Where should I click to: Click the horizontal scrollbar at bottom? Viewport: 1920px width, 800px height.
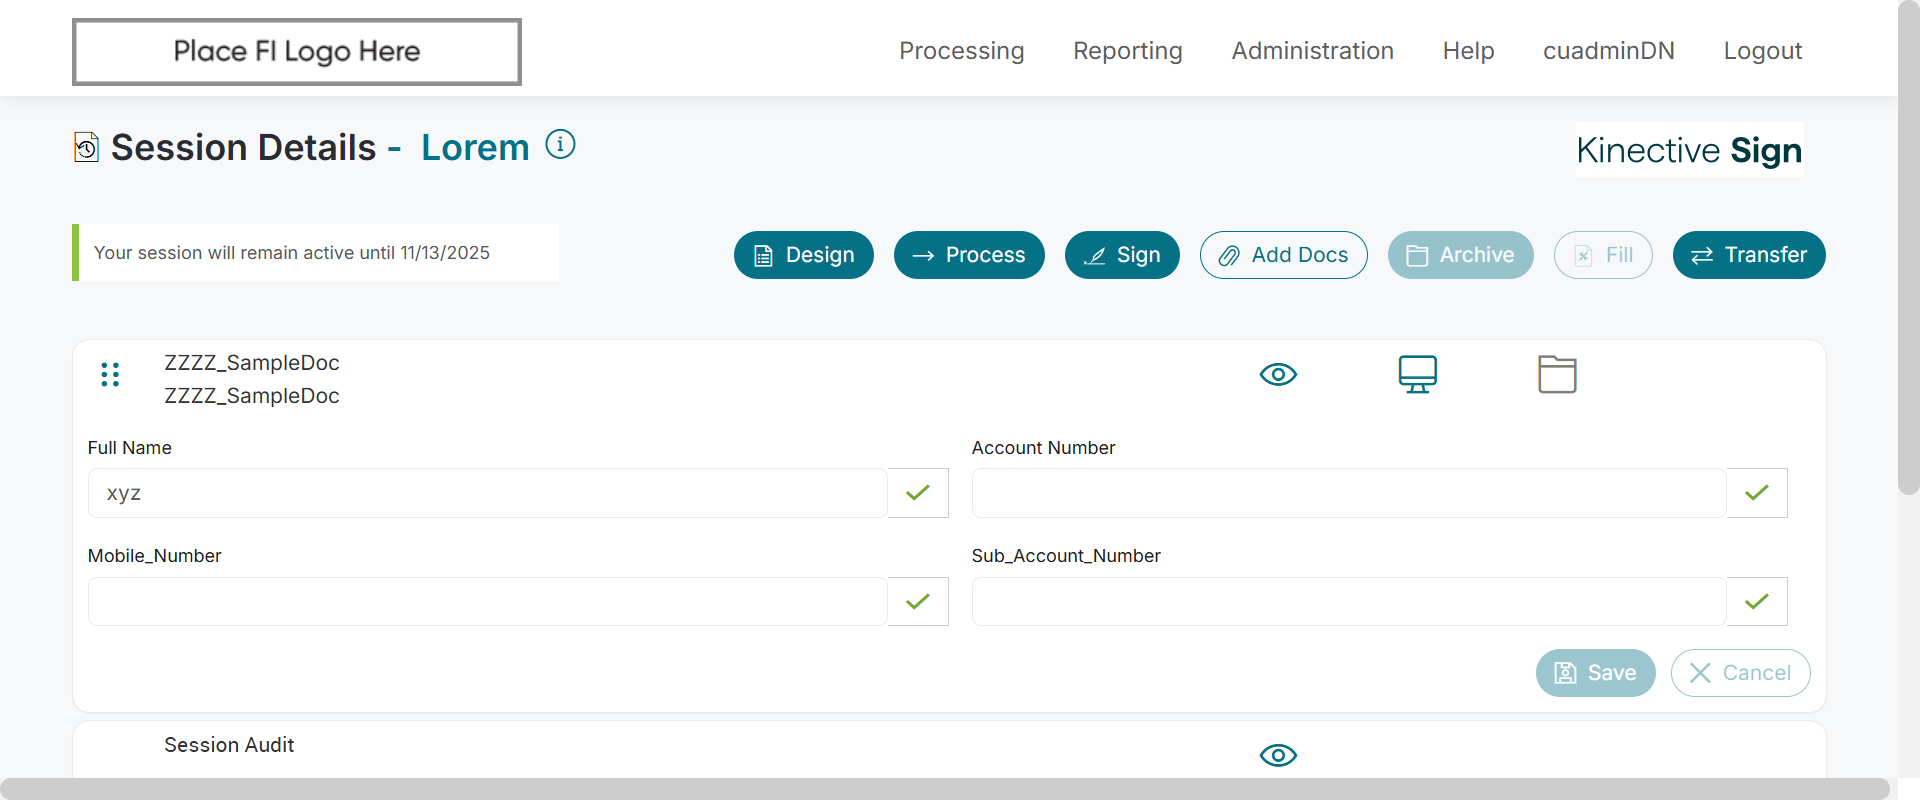tap(944, 788)
